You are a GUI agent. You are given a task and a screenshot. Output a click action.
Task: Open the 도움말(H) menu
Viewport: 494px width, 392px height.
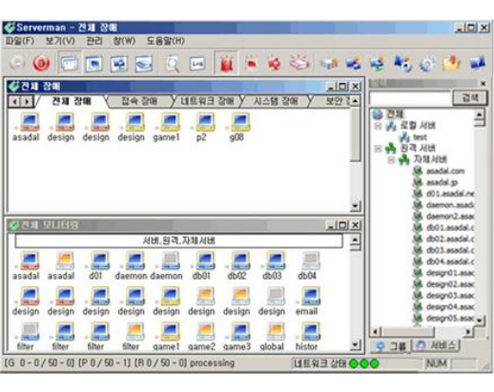[x=165, y=41]
